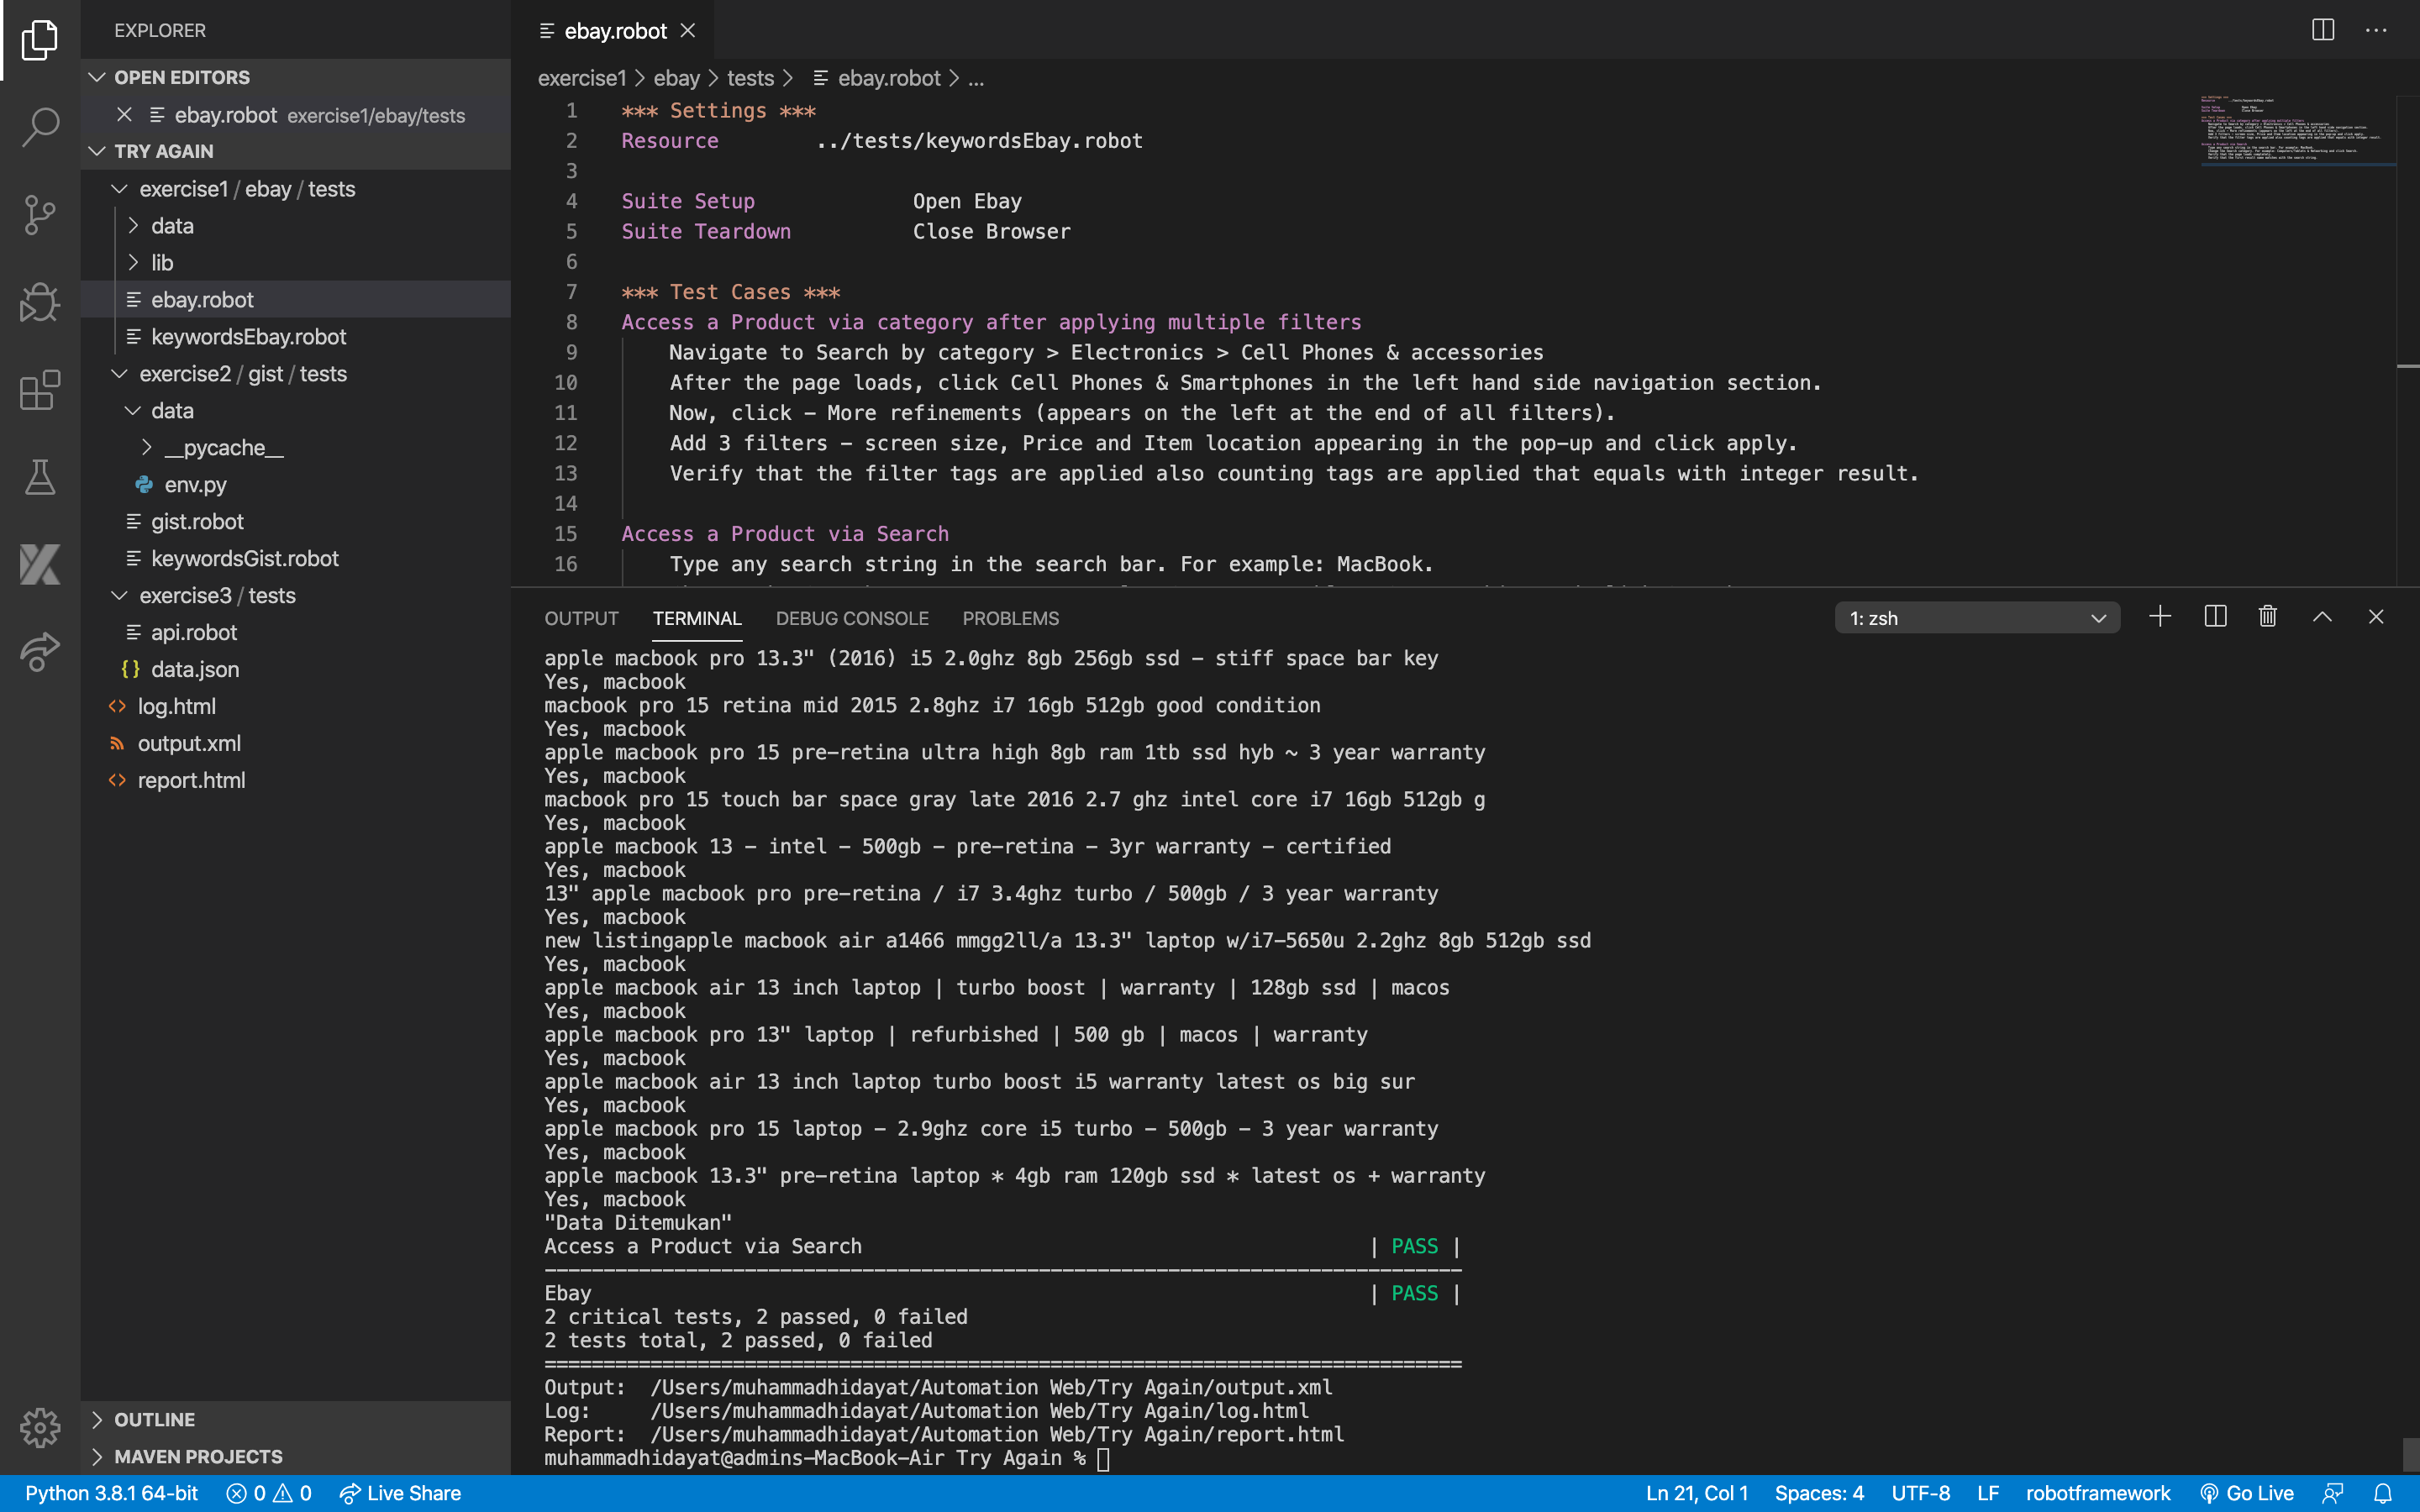Create a new terminal with plus icon
The width and height of the screenshot is (2420, 1512).
pyautogui.click(x=2160, y=617)
